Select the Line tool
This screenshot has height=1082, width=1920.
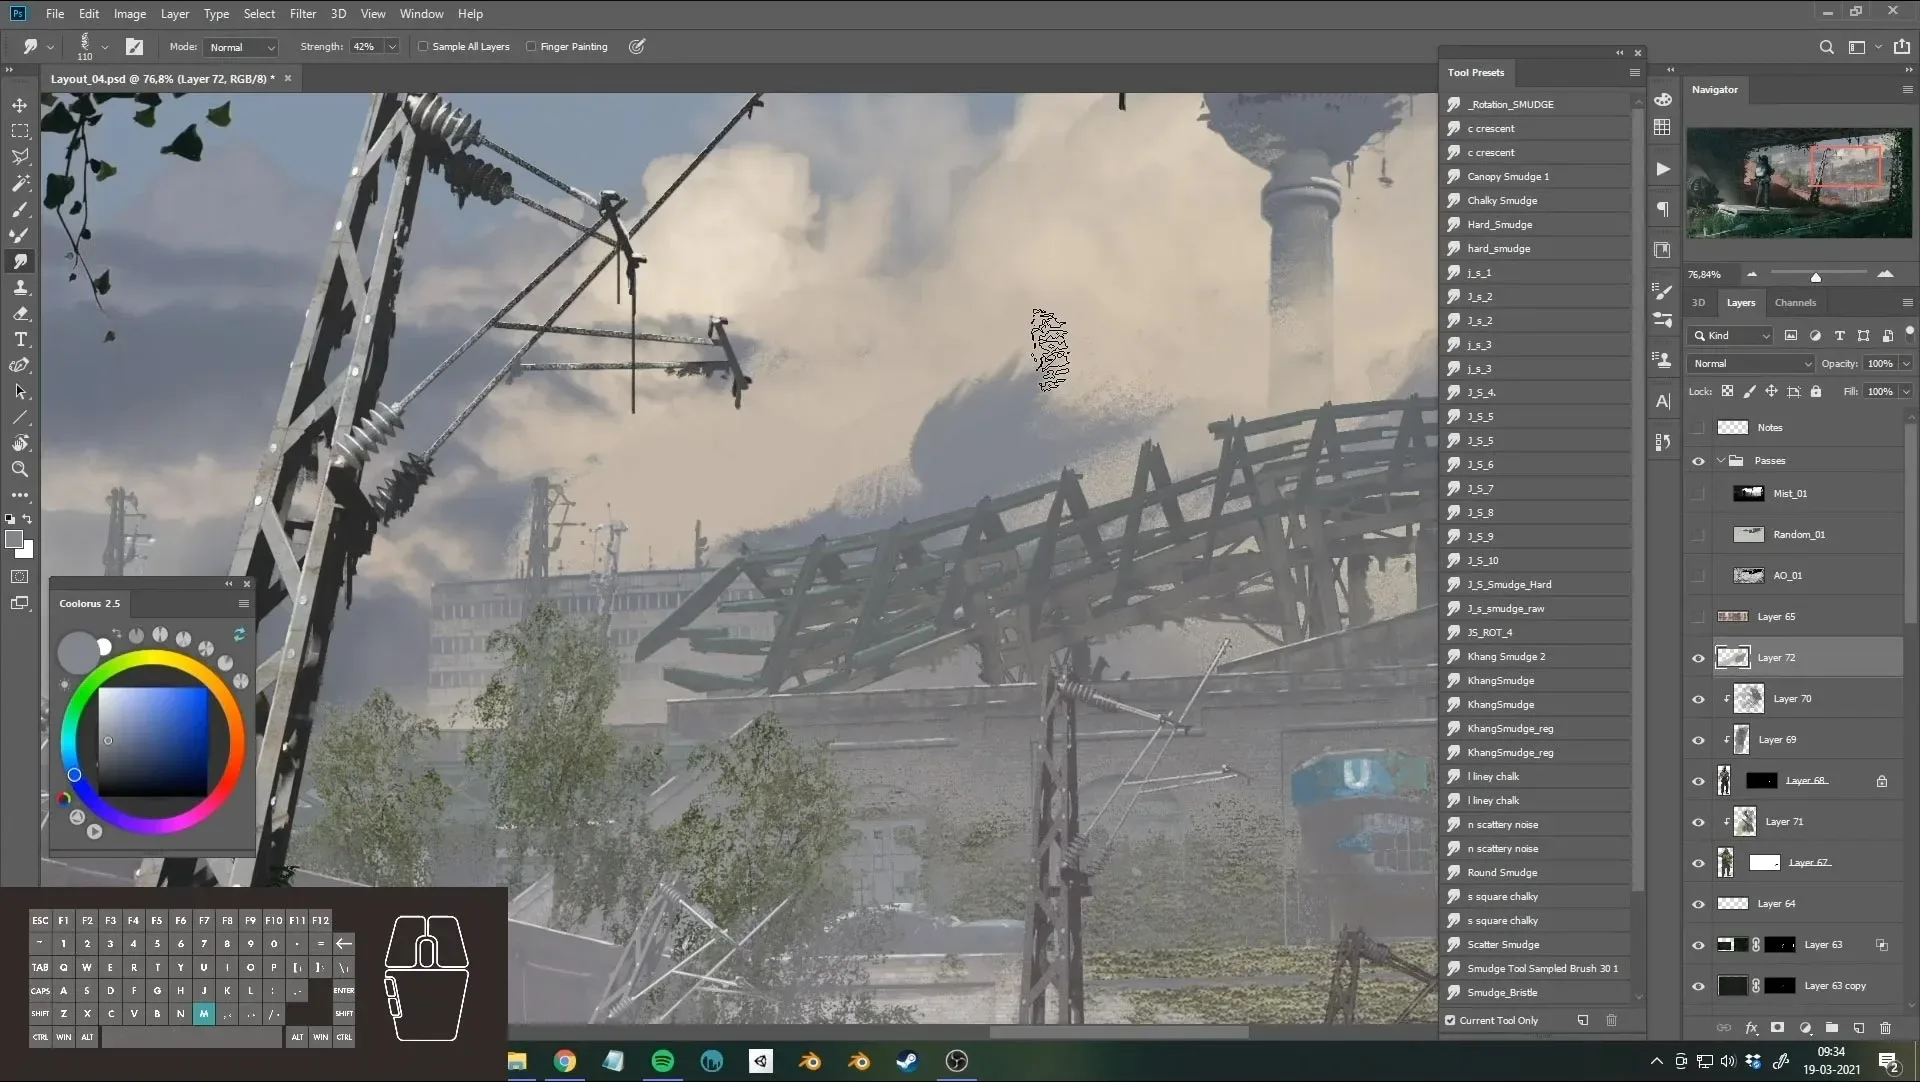point(20,417)
